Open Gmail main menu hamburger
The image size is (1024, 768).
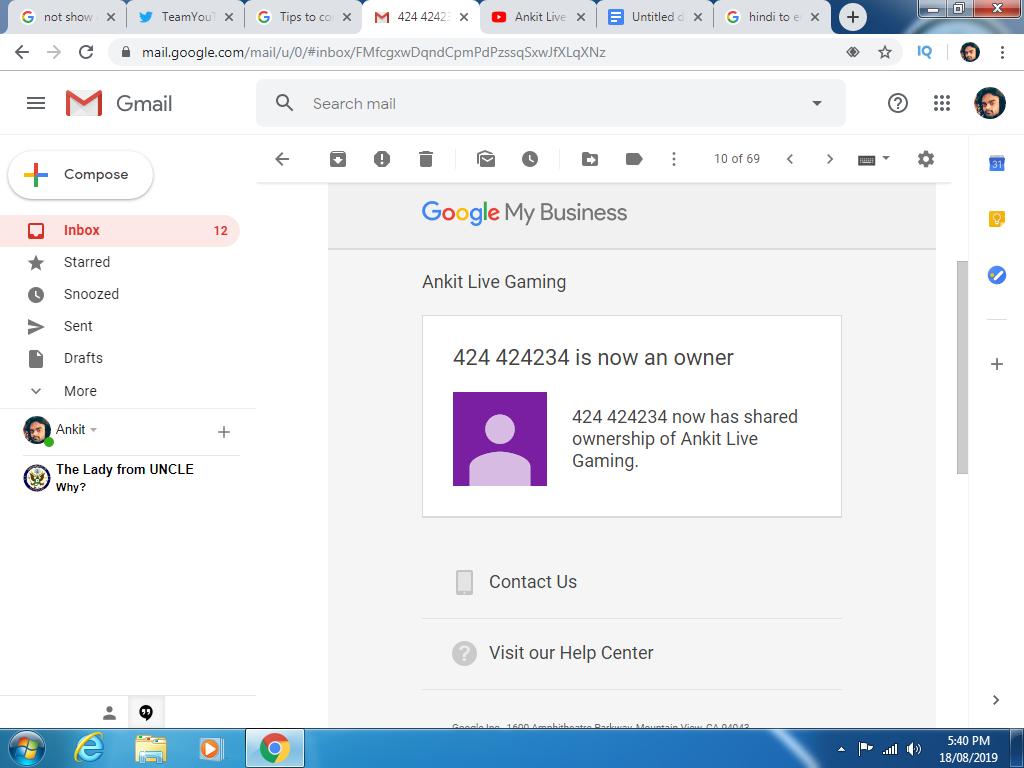click(x=36, y=103)
